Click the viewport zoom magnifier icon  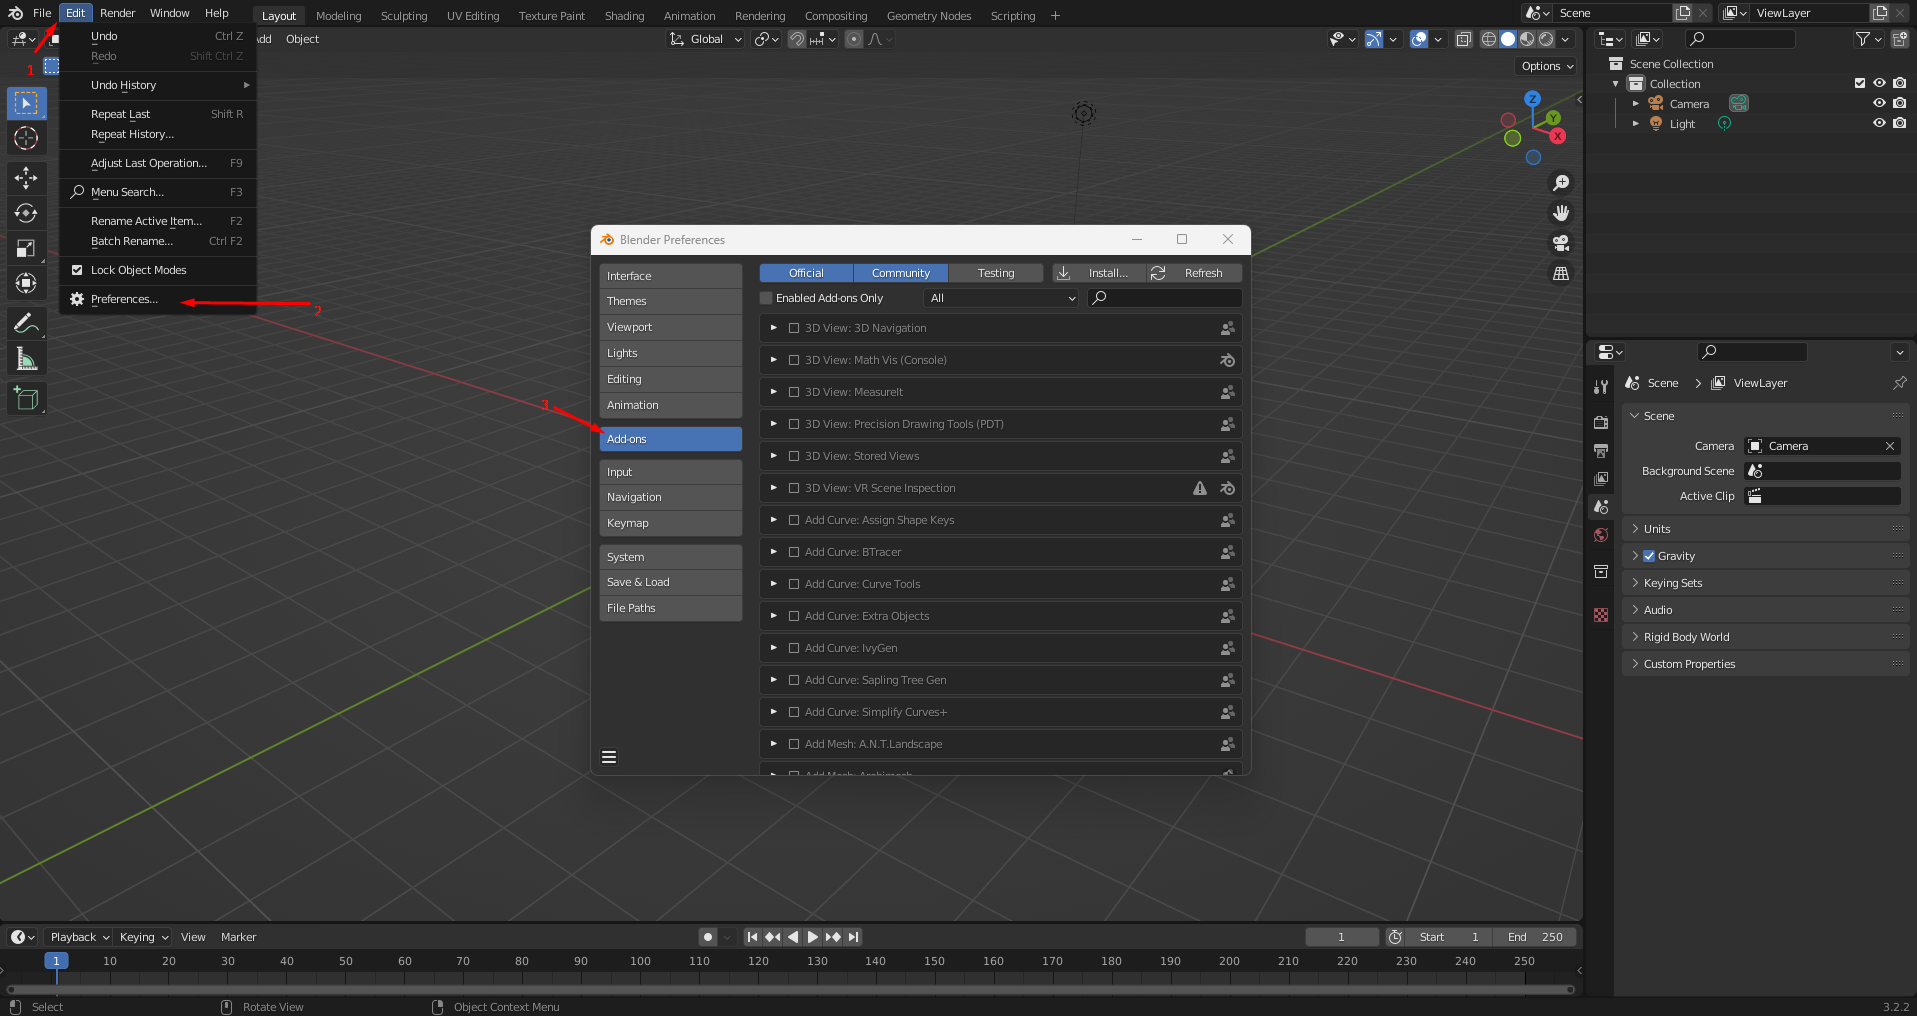pos(1560,183)
